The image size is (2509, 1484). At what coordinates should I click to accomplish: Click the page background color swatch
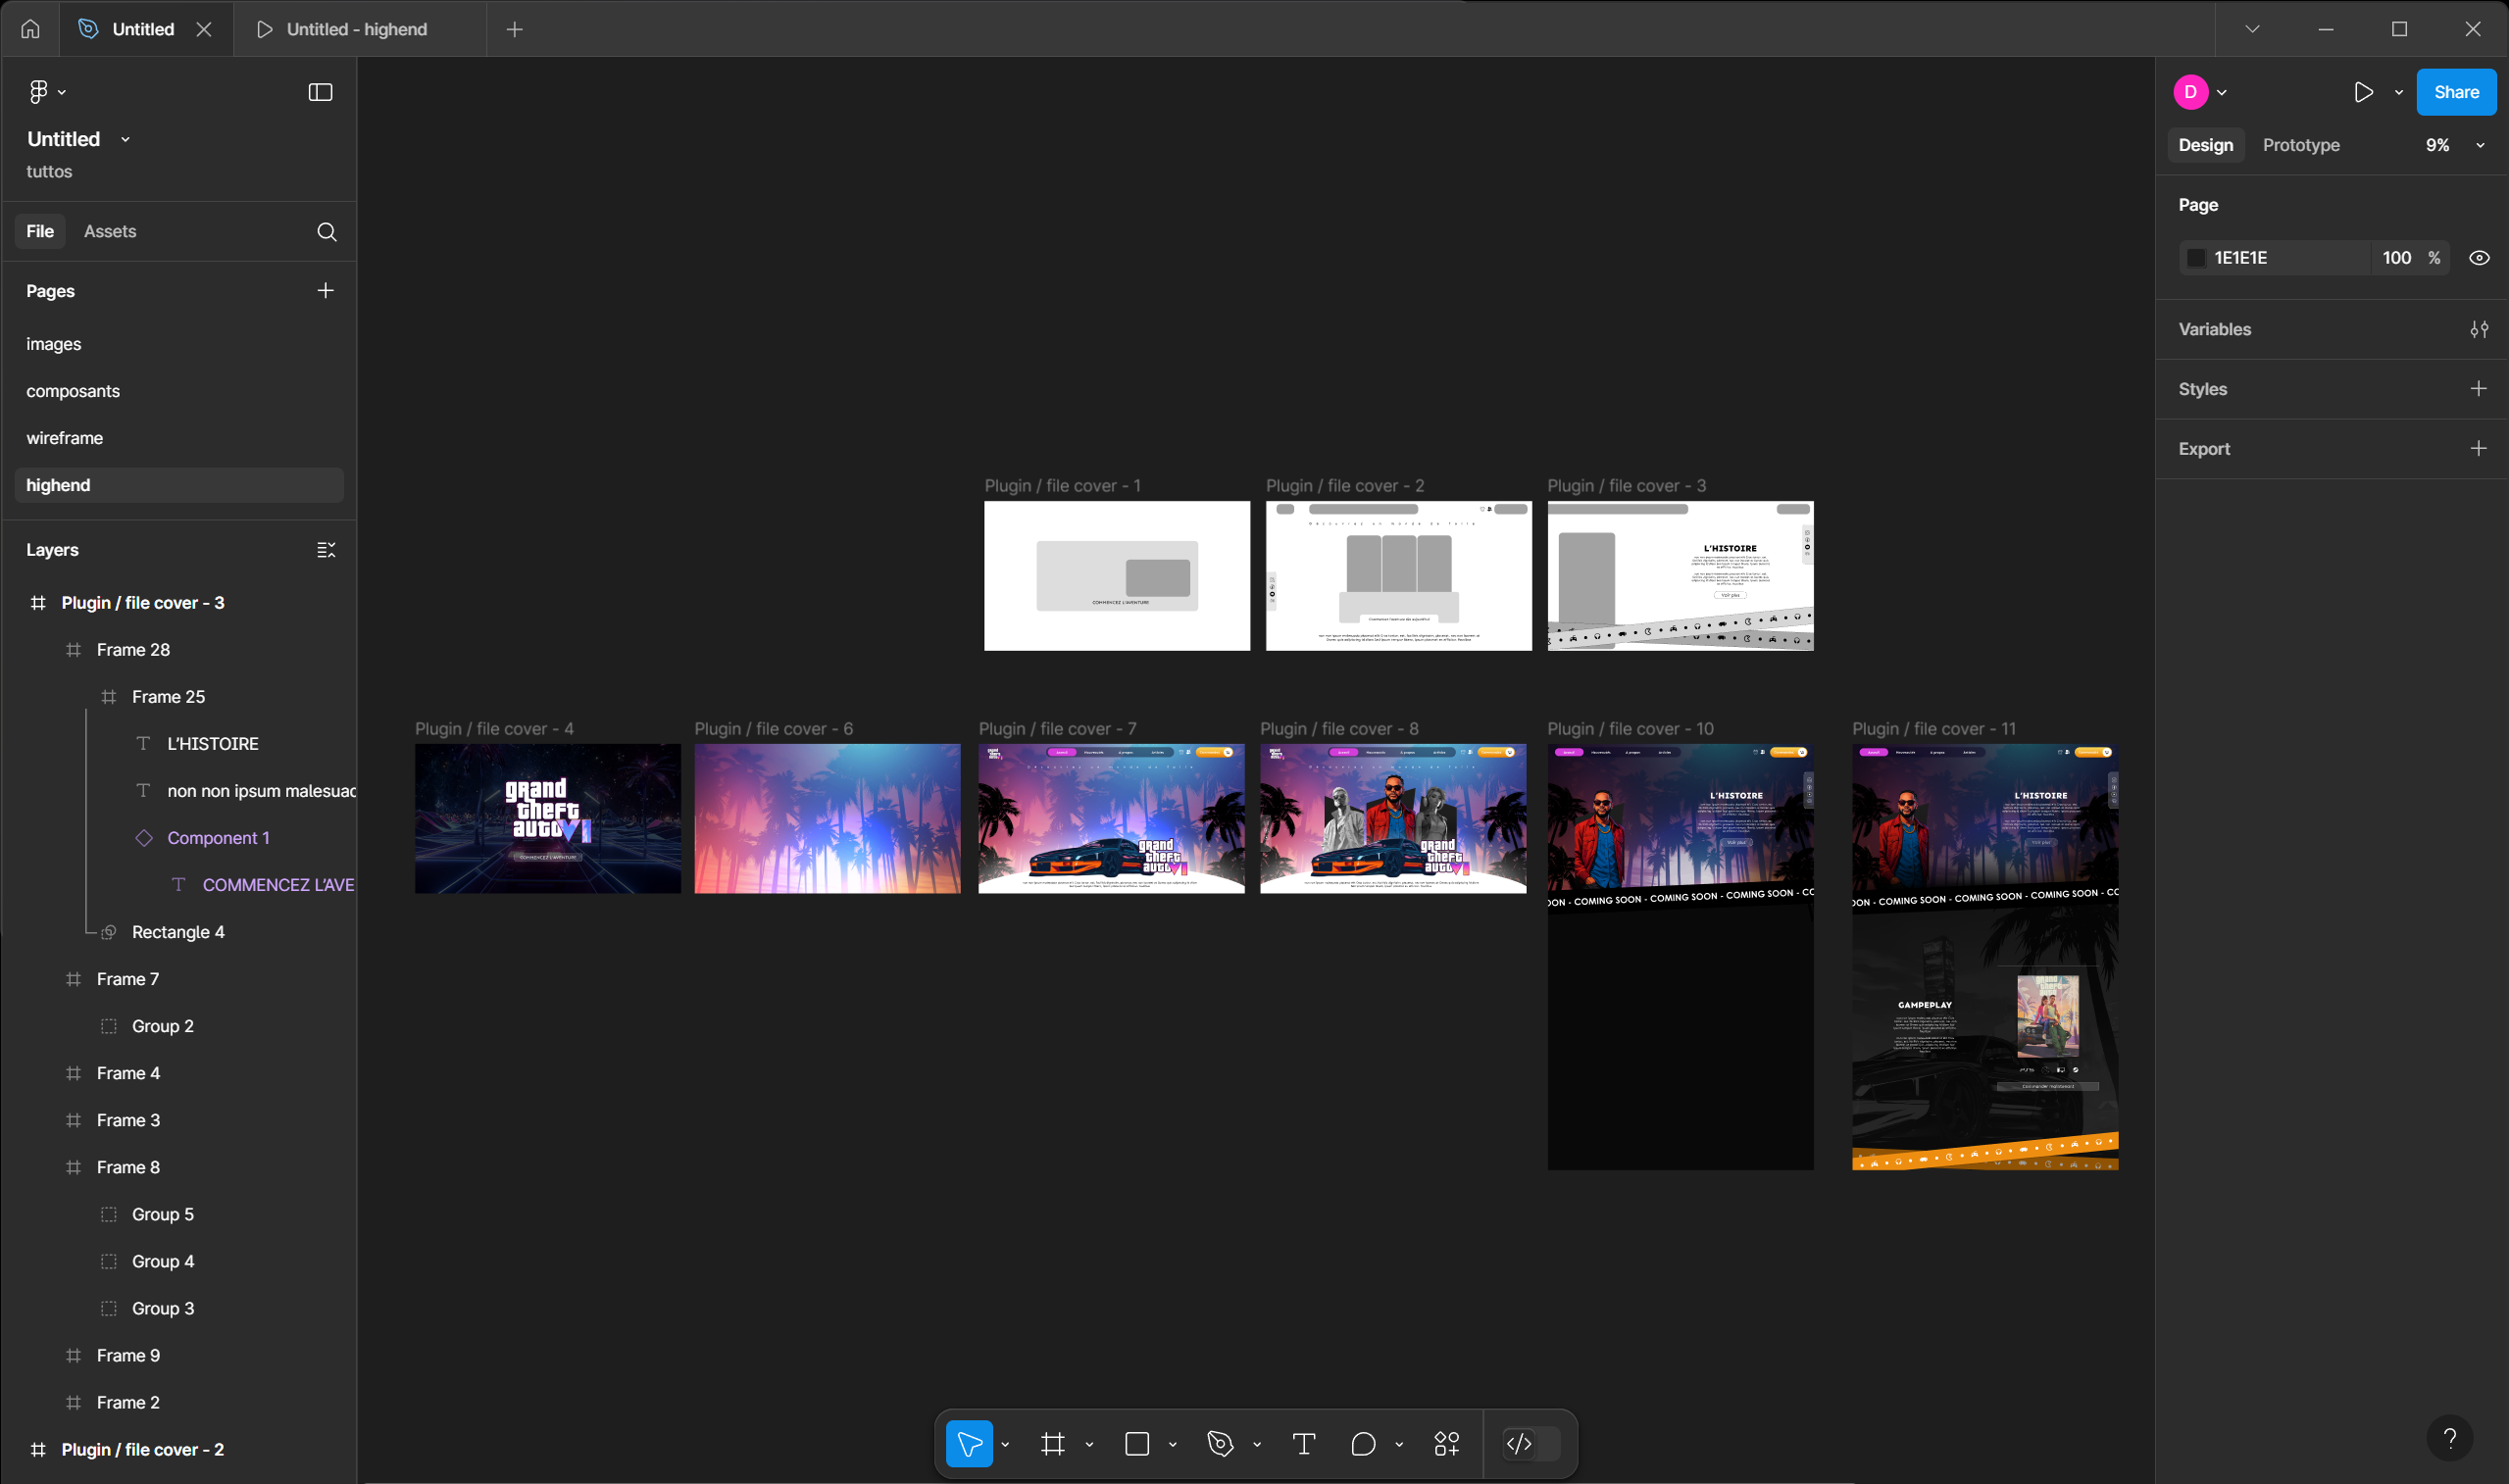2196,258
